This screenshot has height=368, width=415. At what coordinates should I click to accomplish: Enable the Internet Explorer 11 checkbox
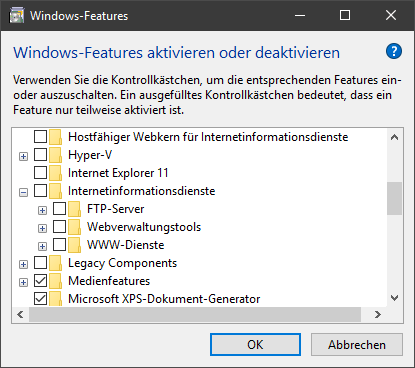coord(40,173)
